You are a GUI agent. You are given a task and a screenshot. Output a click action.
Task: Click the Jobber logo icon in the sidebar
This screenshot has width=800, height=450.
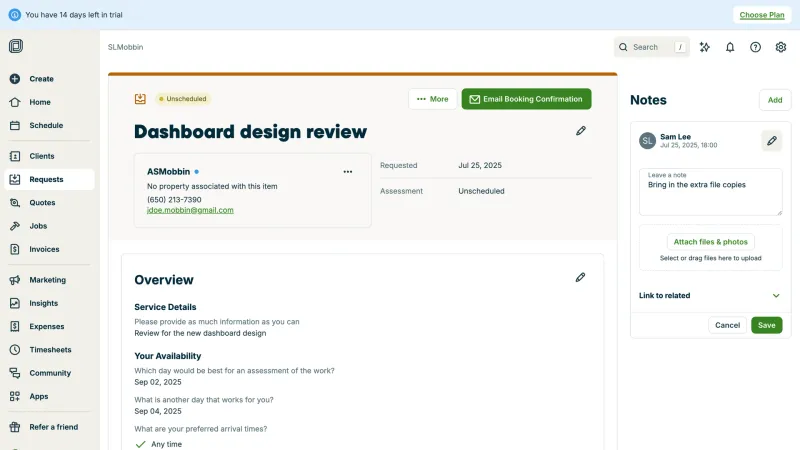(x=16, y=46)
